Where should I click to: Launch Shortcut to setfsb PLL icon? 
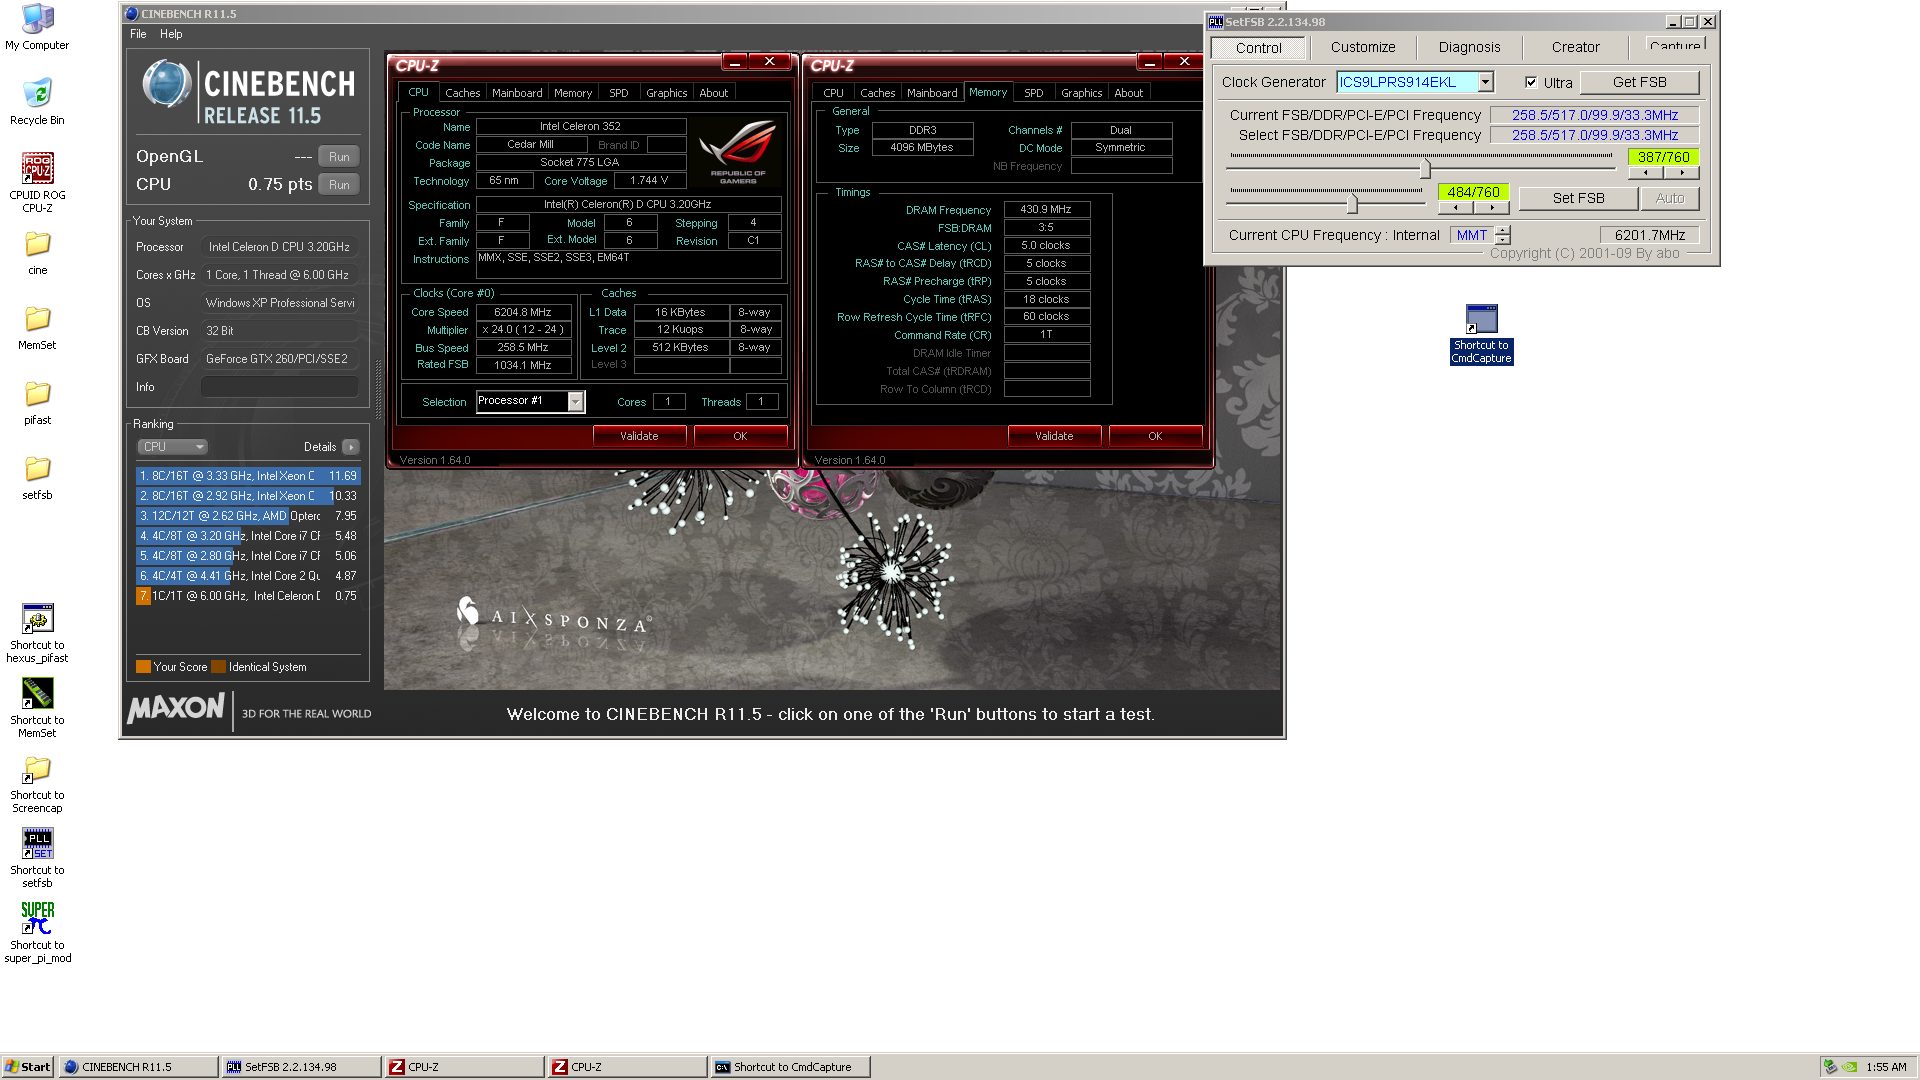(37, 858)
